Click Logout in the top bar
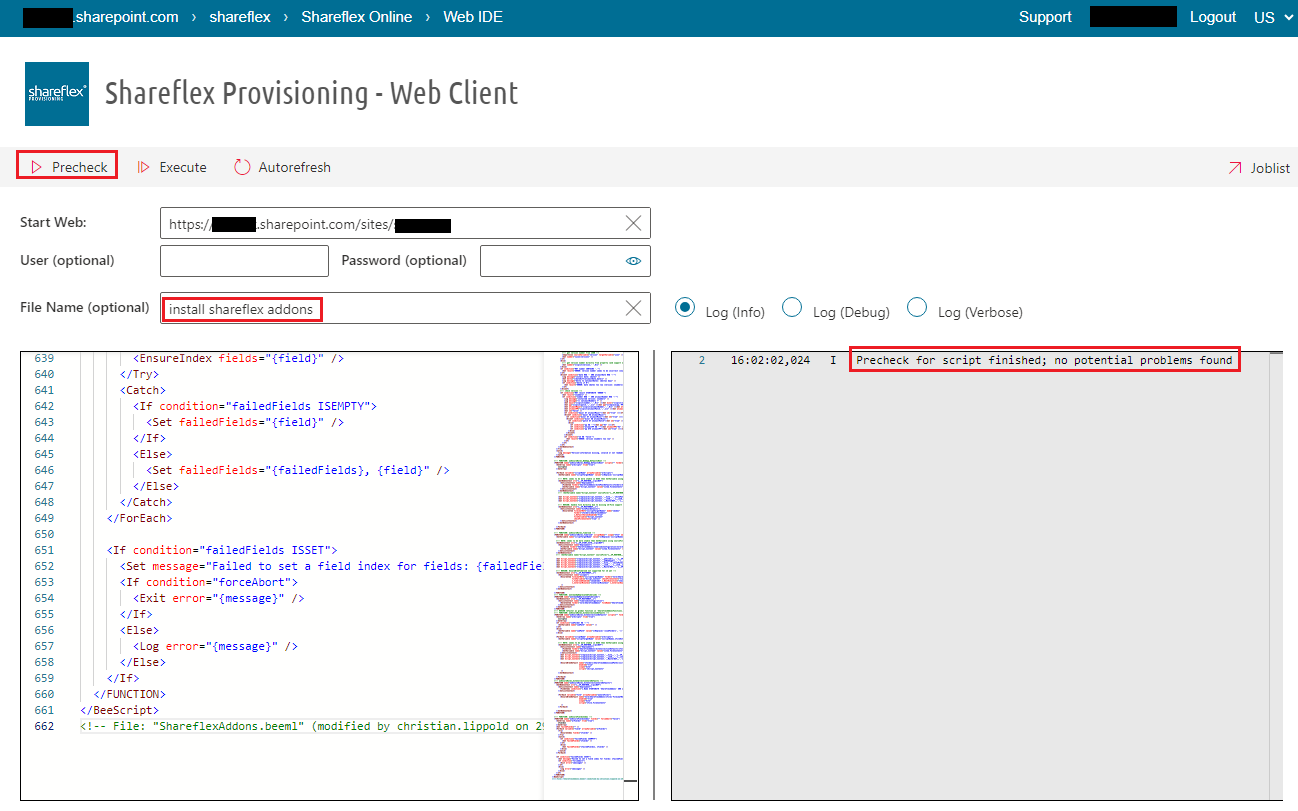 click(1213, 17)
